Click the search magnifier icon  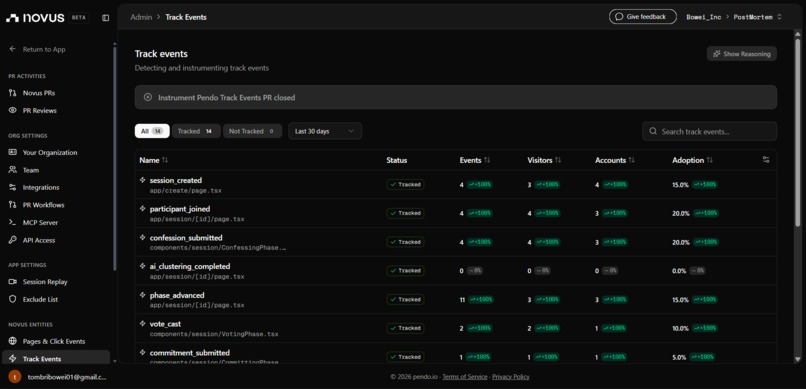pyautogui.click(x=653, y=131)
